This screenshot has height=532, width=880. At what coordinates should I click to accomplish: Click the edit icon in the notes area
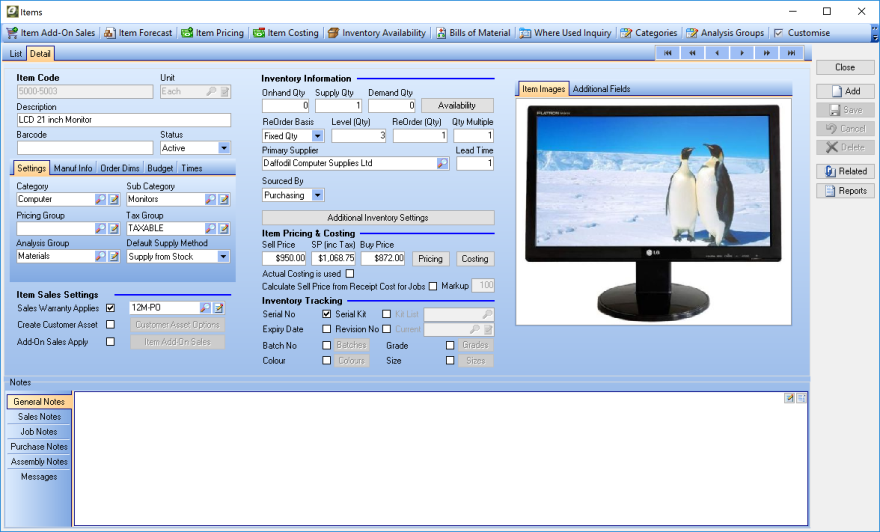[x=790, y=398]
